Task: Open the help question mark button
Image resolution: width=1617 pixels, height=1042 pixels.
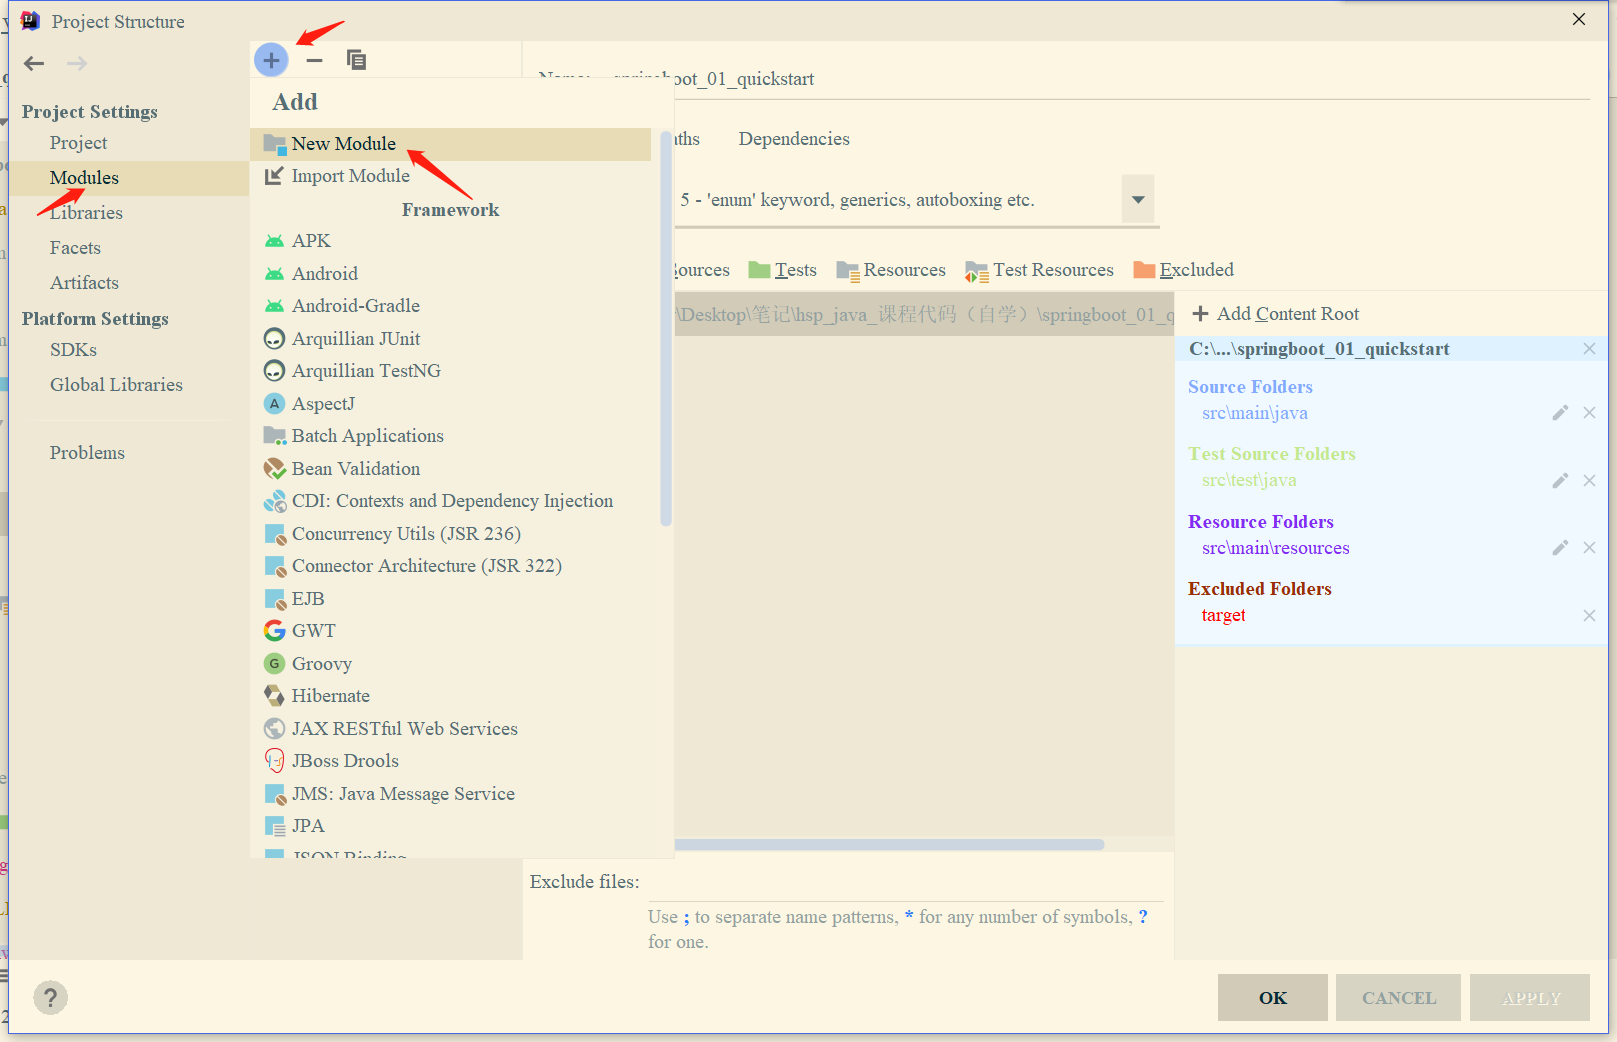Action: (51, 997)
